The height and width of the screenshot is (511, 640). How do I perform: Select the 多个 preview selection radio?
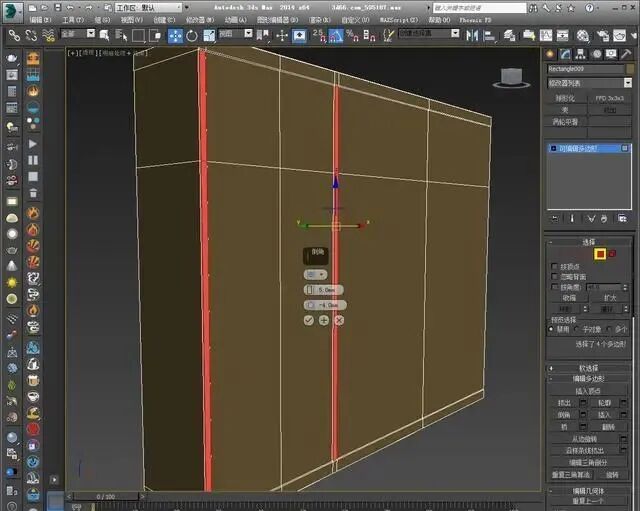609,329
